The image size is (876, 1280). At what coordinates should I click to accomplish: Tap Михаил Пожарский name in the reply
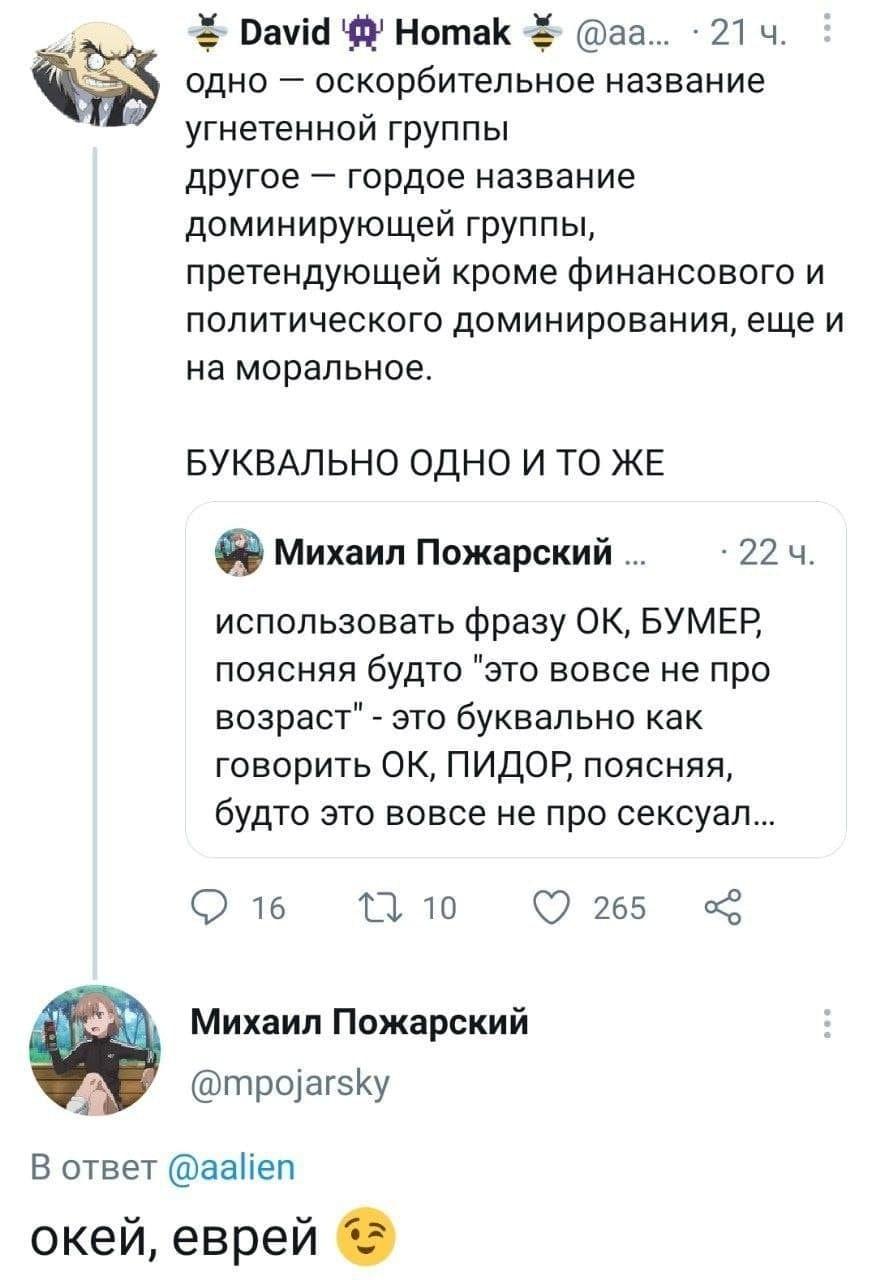coord(358,1021)
